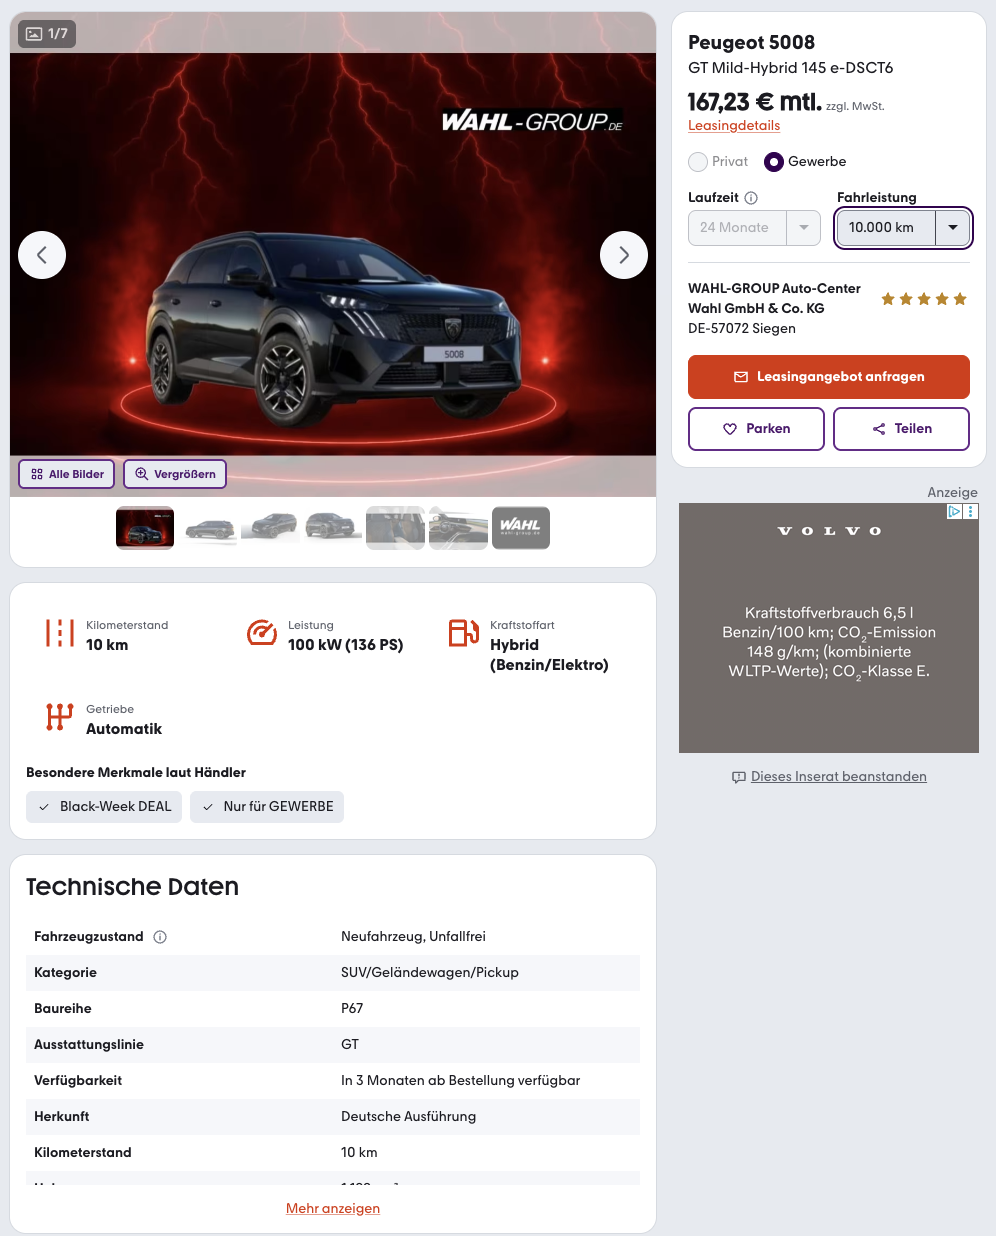Open the Laufzeit 24 Monate dropdown
Viewport: 996px width, 1236px height.
tap(754, 228)
